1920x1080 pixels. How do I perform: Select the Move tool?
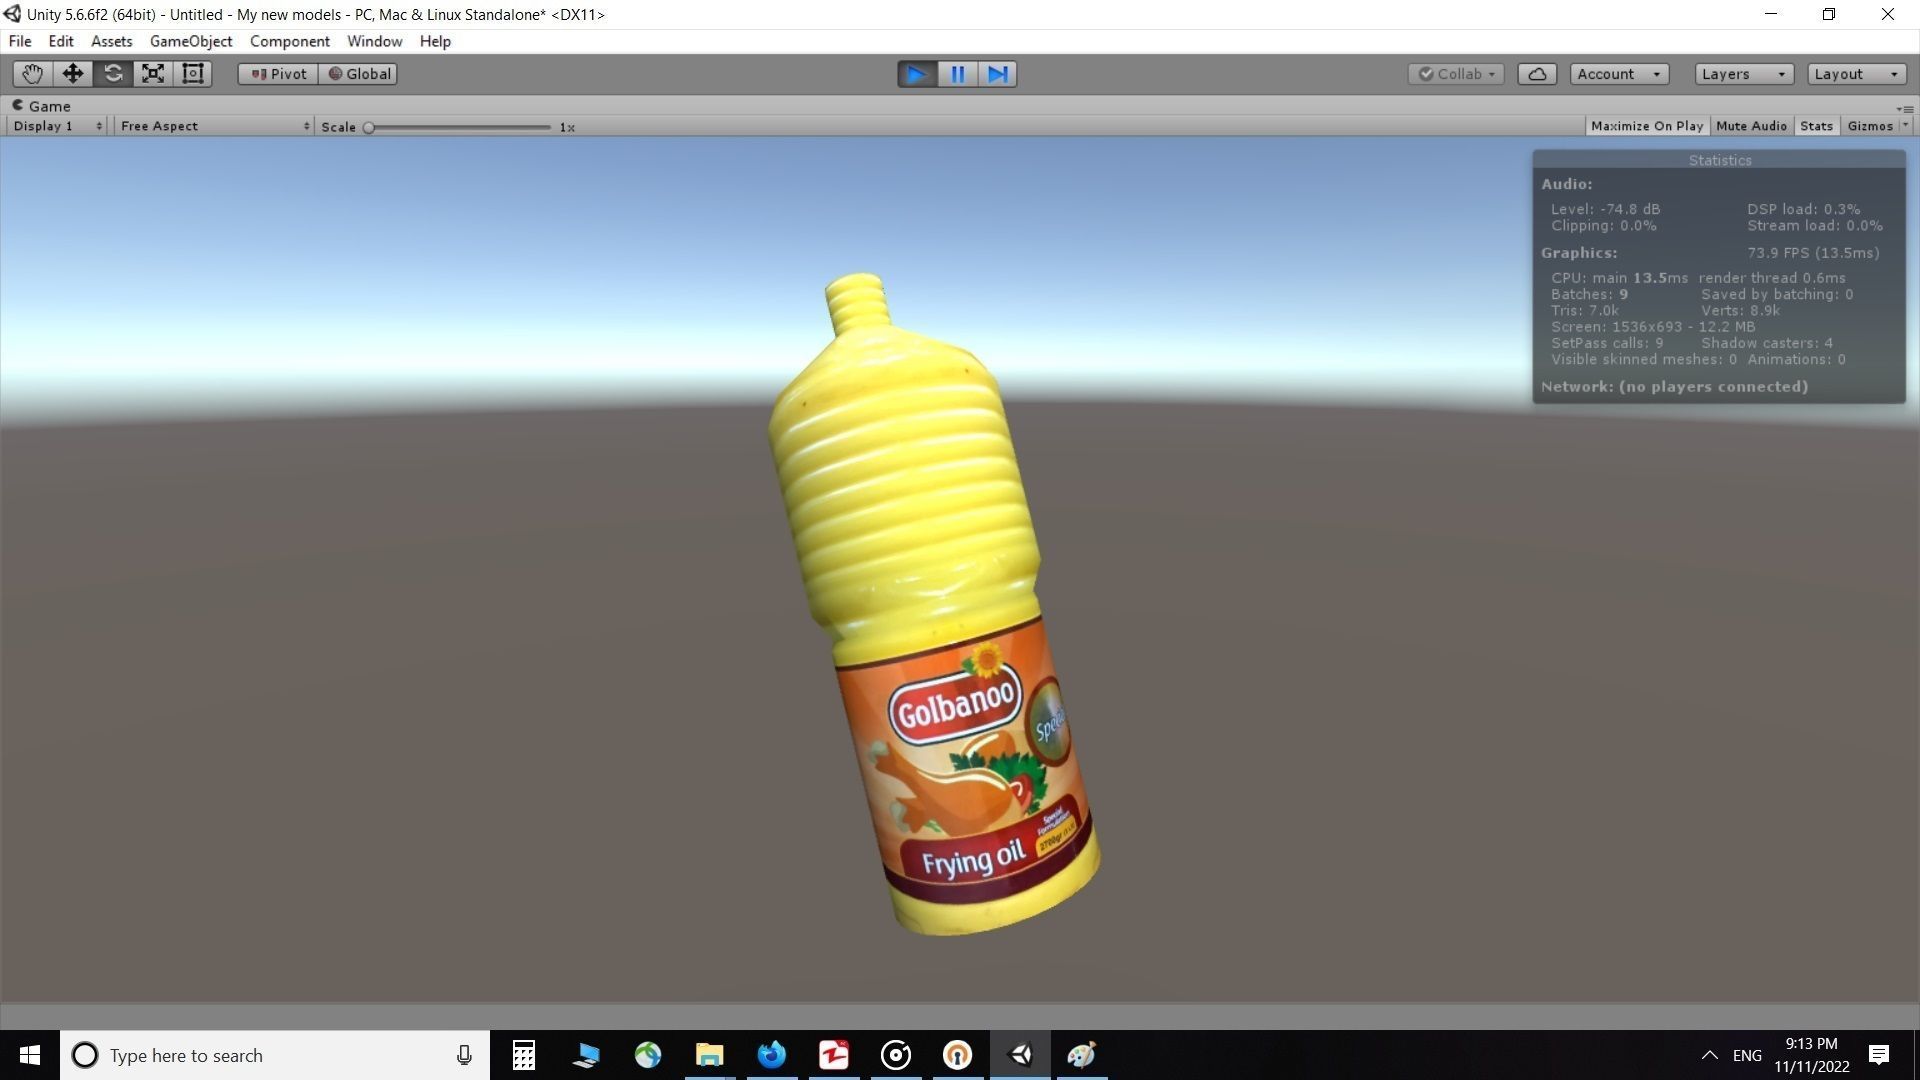tap(72, 73)
